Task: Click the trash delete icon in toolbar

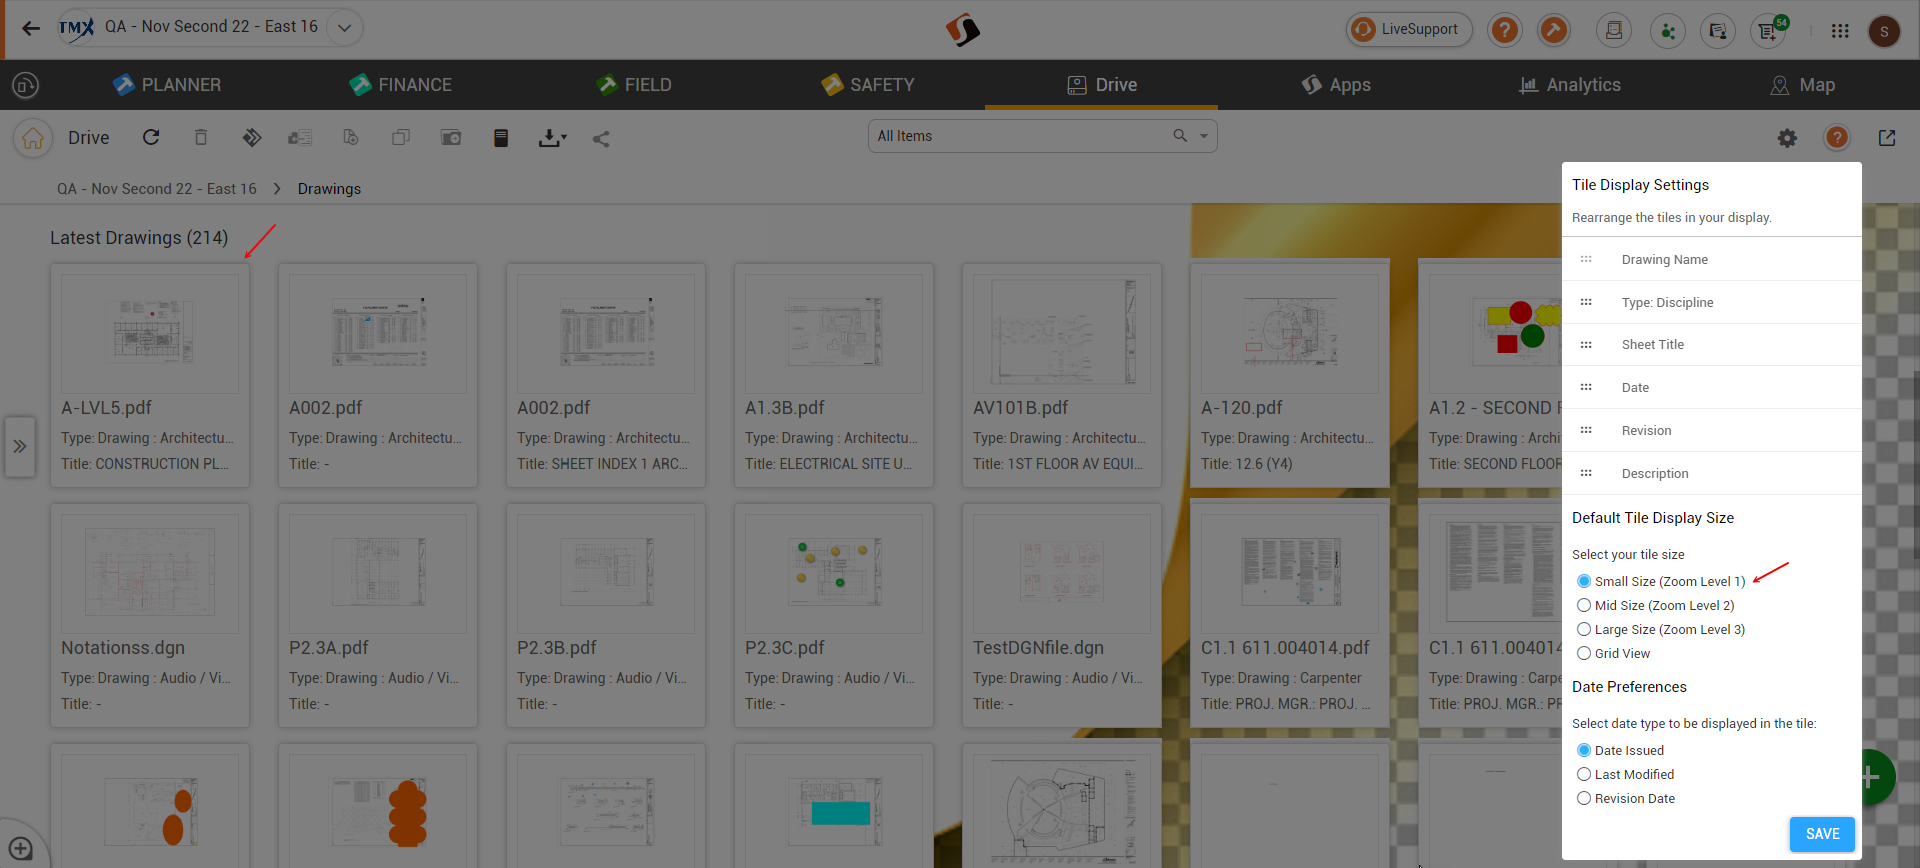Action: 201,137
